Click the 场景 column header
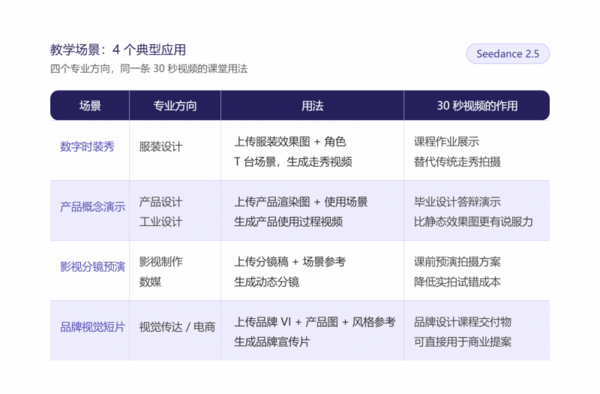 90,106
